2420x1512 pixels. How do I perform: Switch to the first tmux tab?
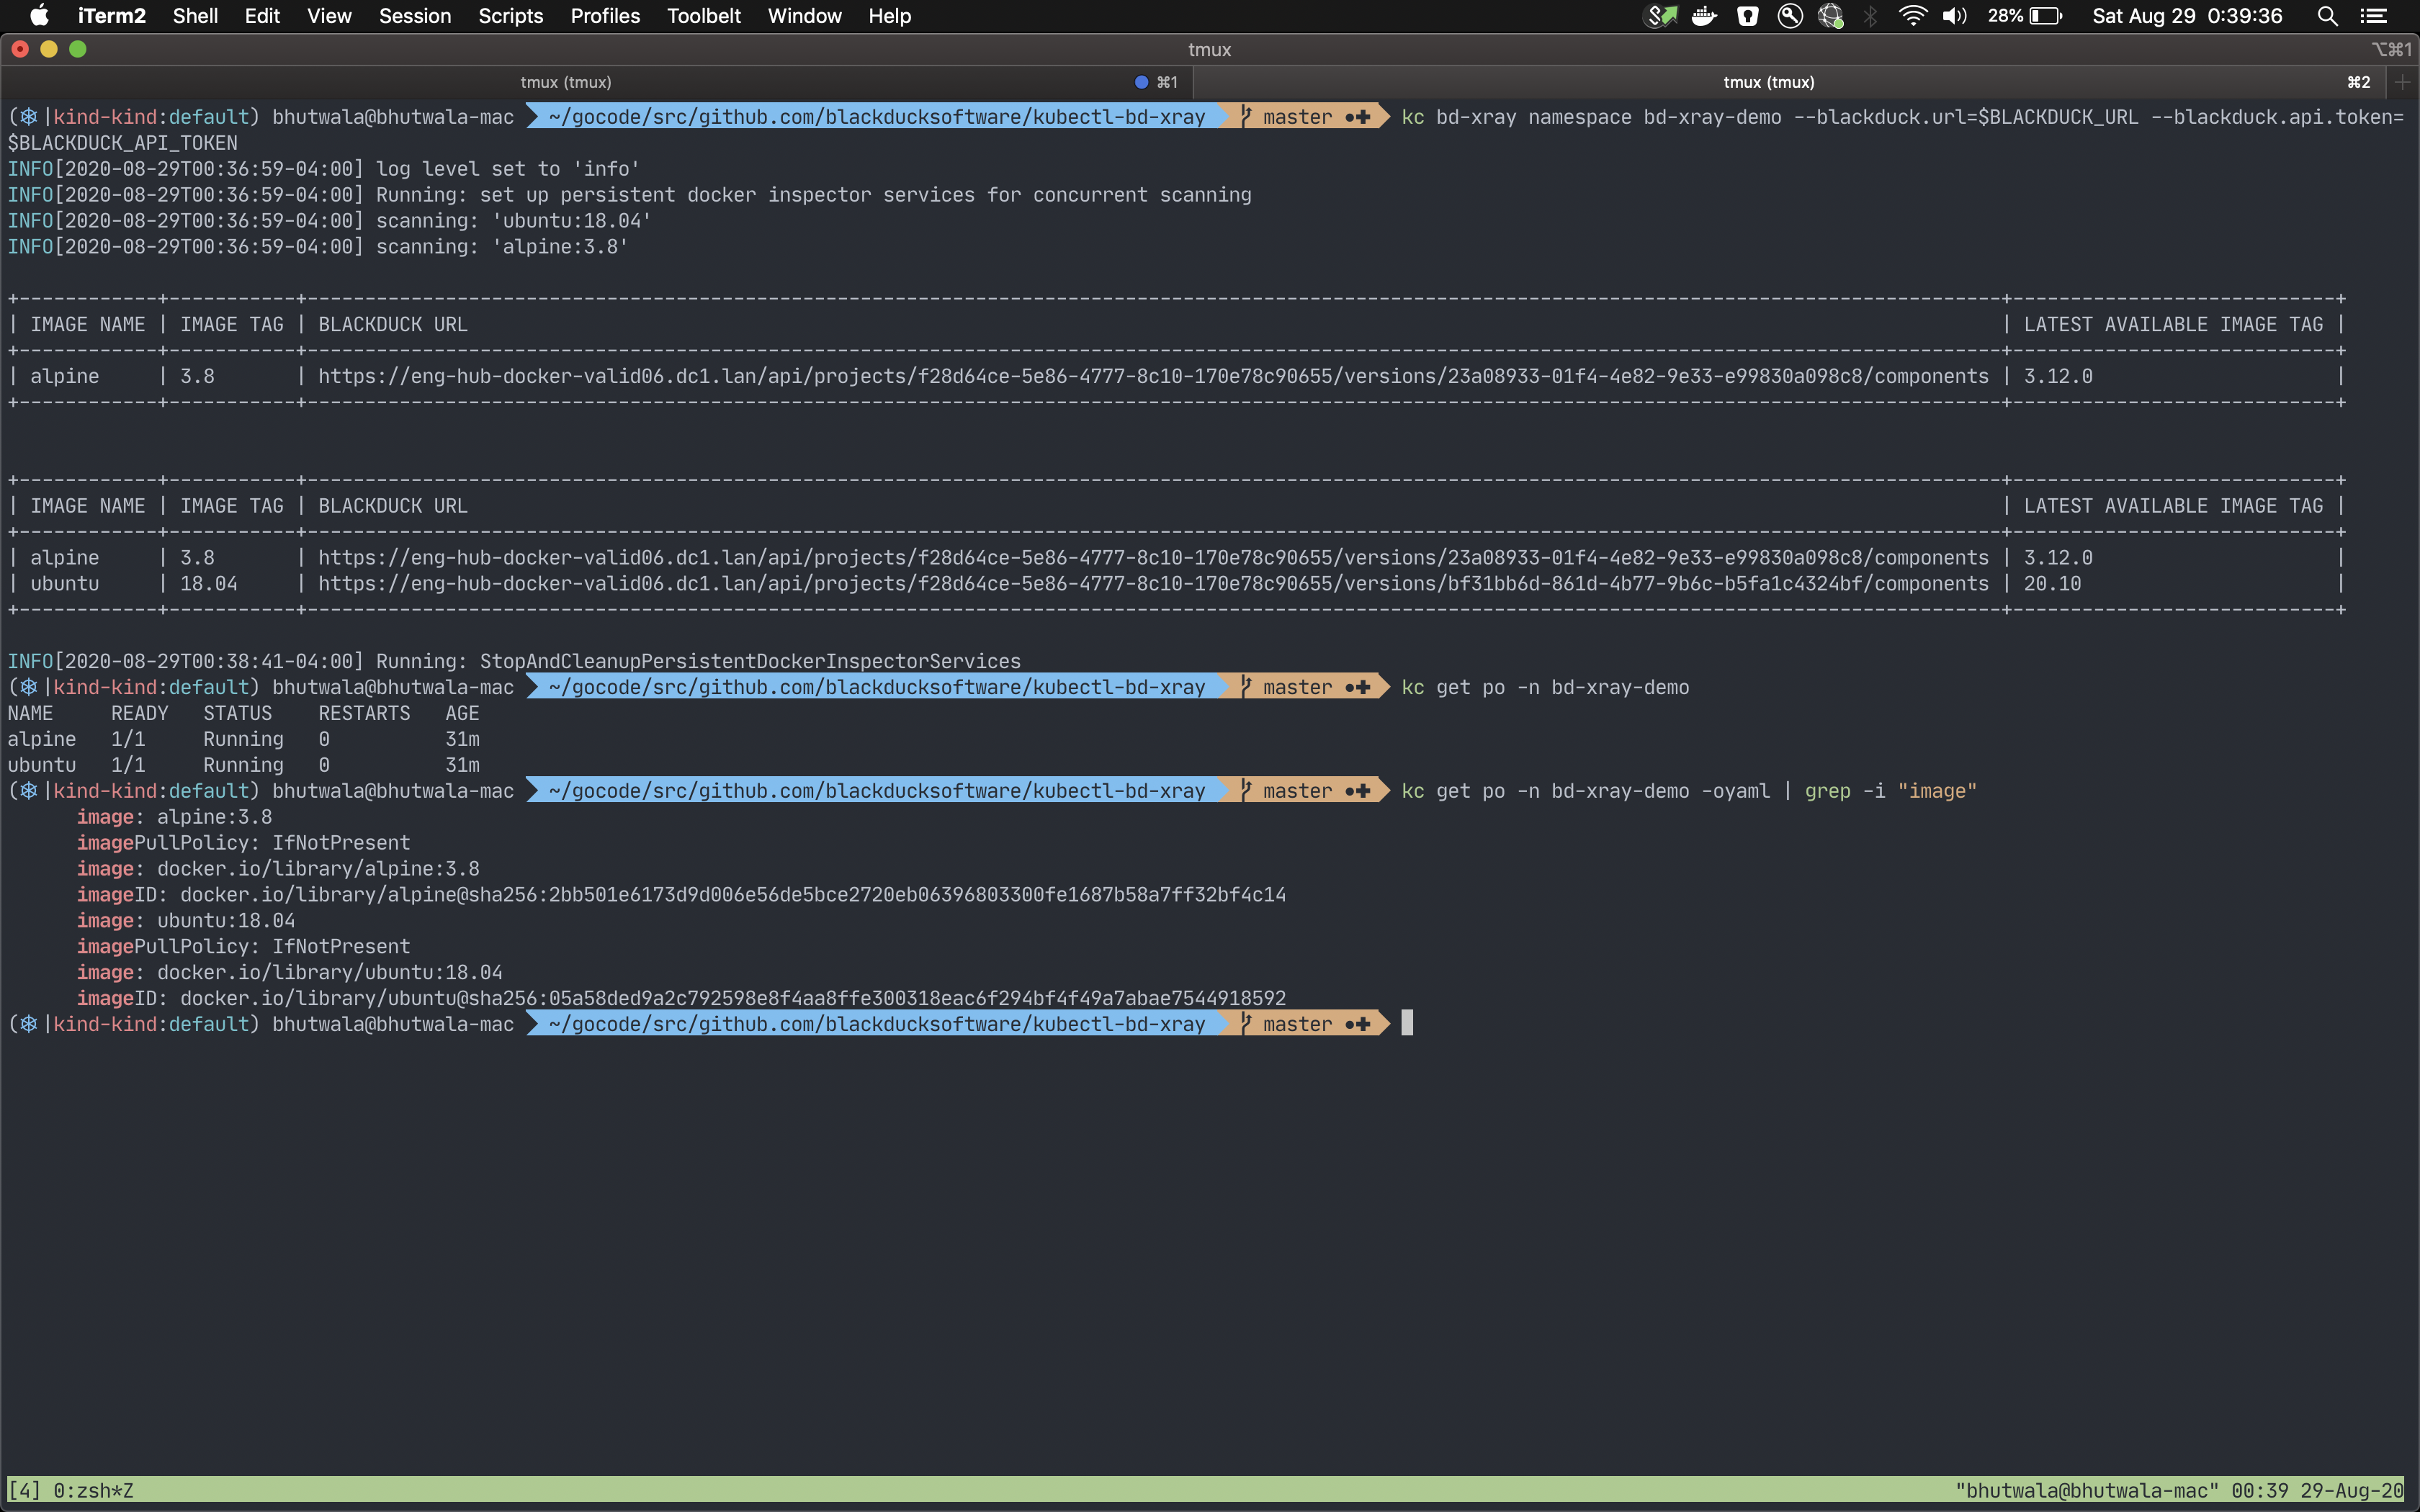[566, 82]
